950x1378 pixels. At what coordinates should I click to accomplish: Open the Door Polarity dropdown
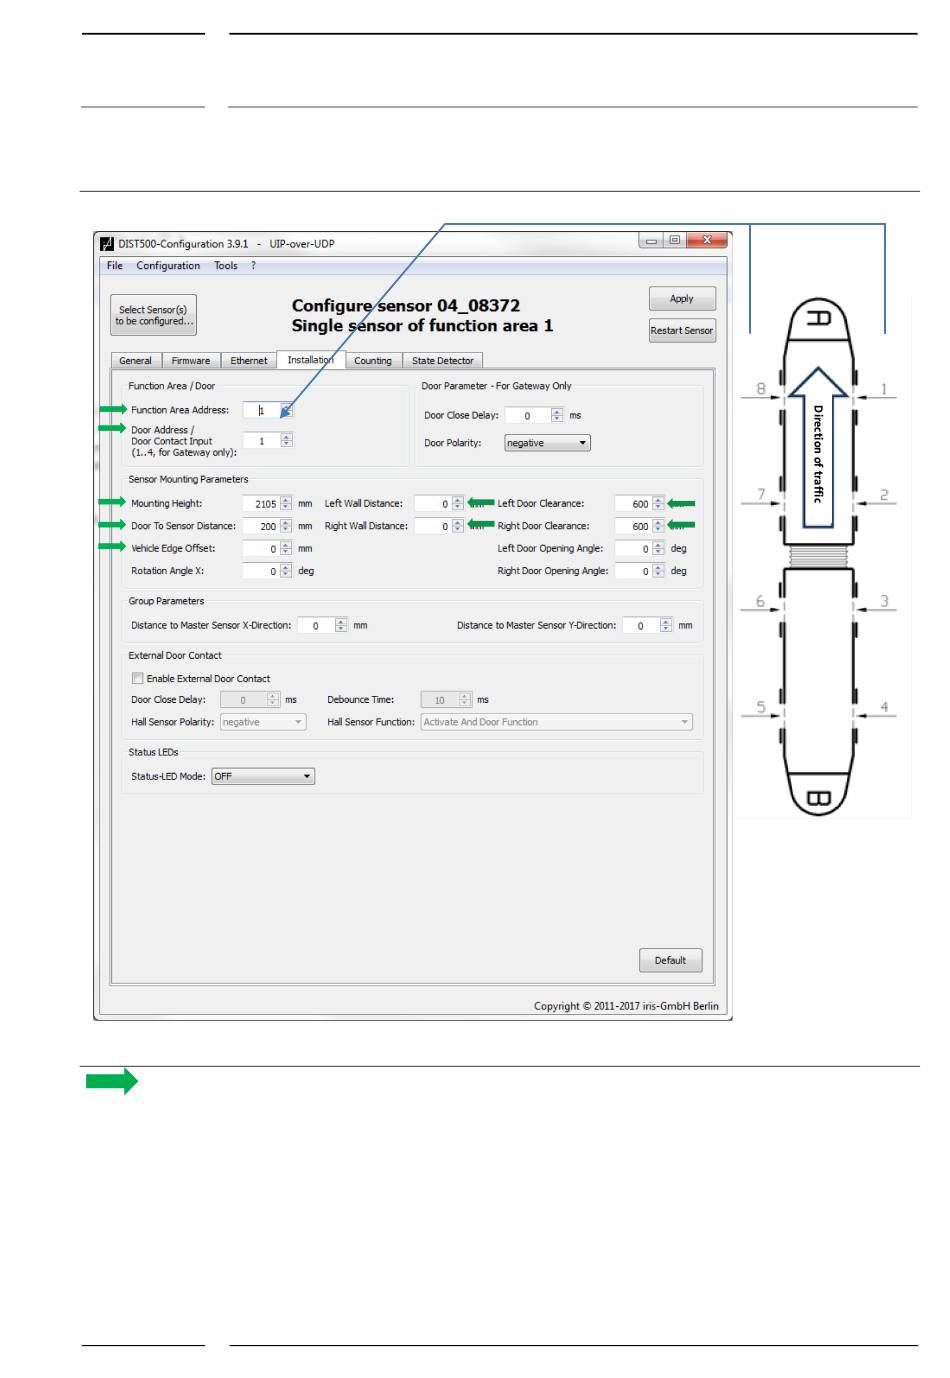(x=547, y=443)
